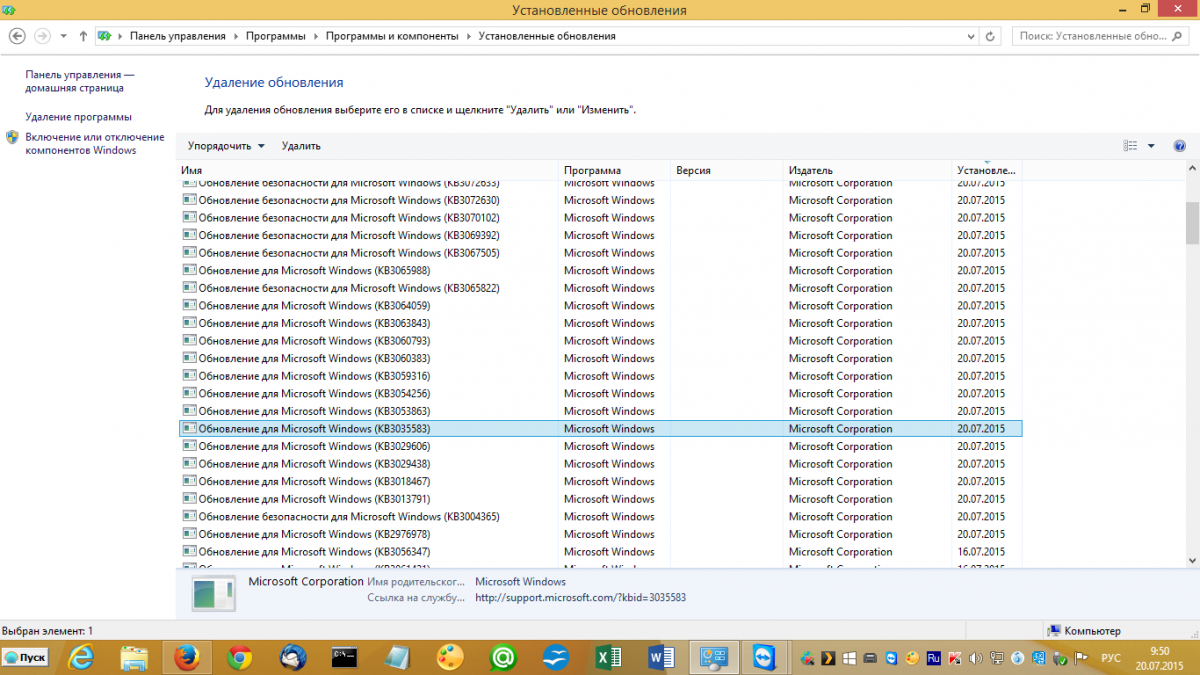The image size is (1200, 675).
Task: Open the Help question mark icon
Action: pos(1179,146)
